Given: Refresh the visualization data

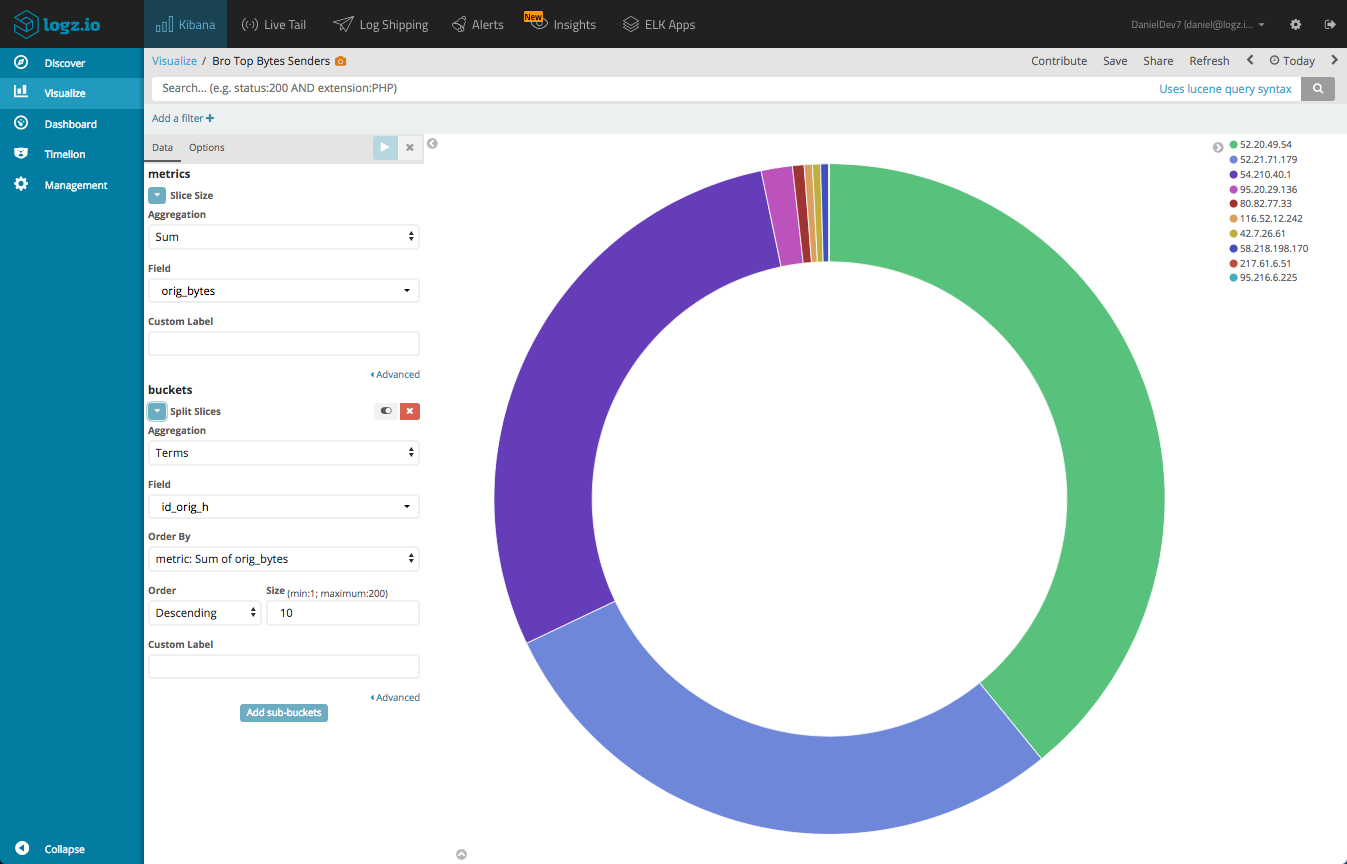Looking at the screenshot, I should 1209,61.
